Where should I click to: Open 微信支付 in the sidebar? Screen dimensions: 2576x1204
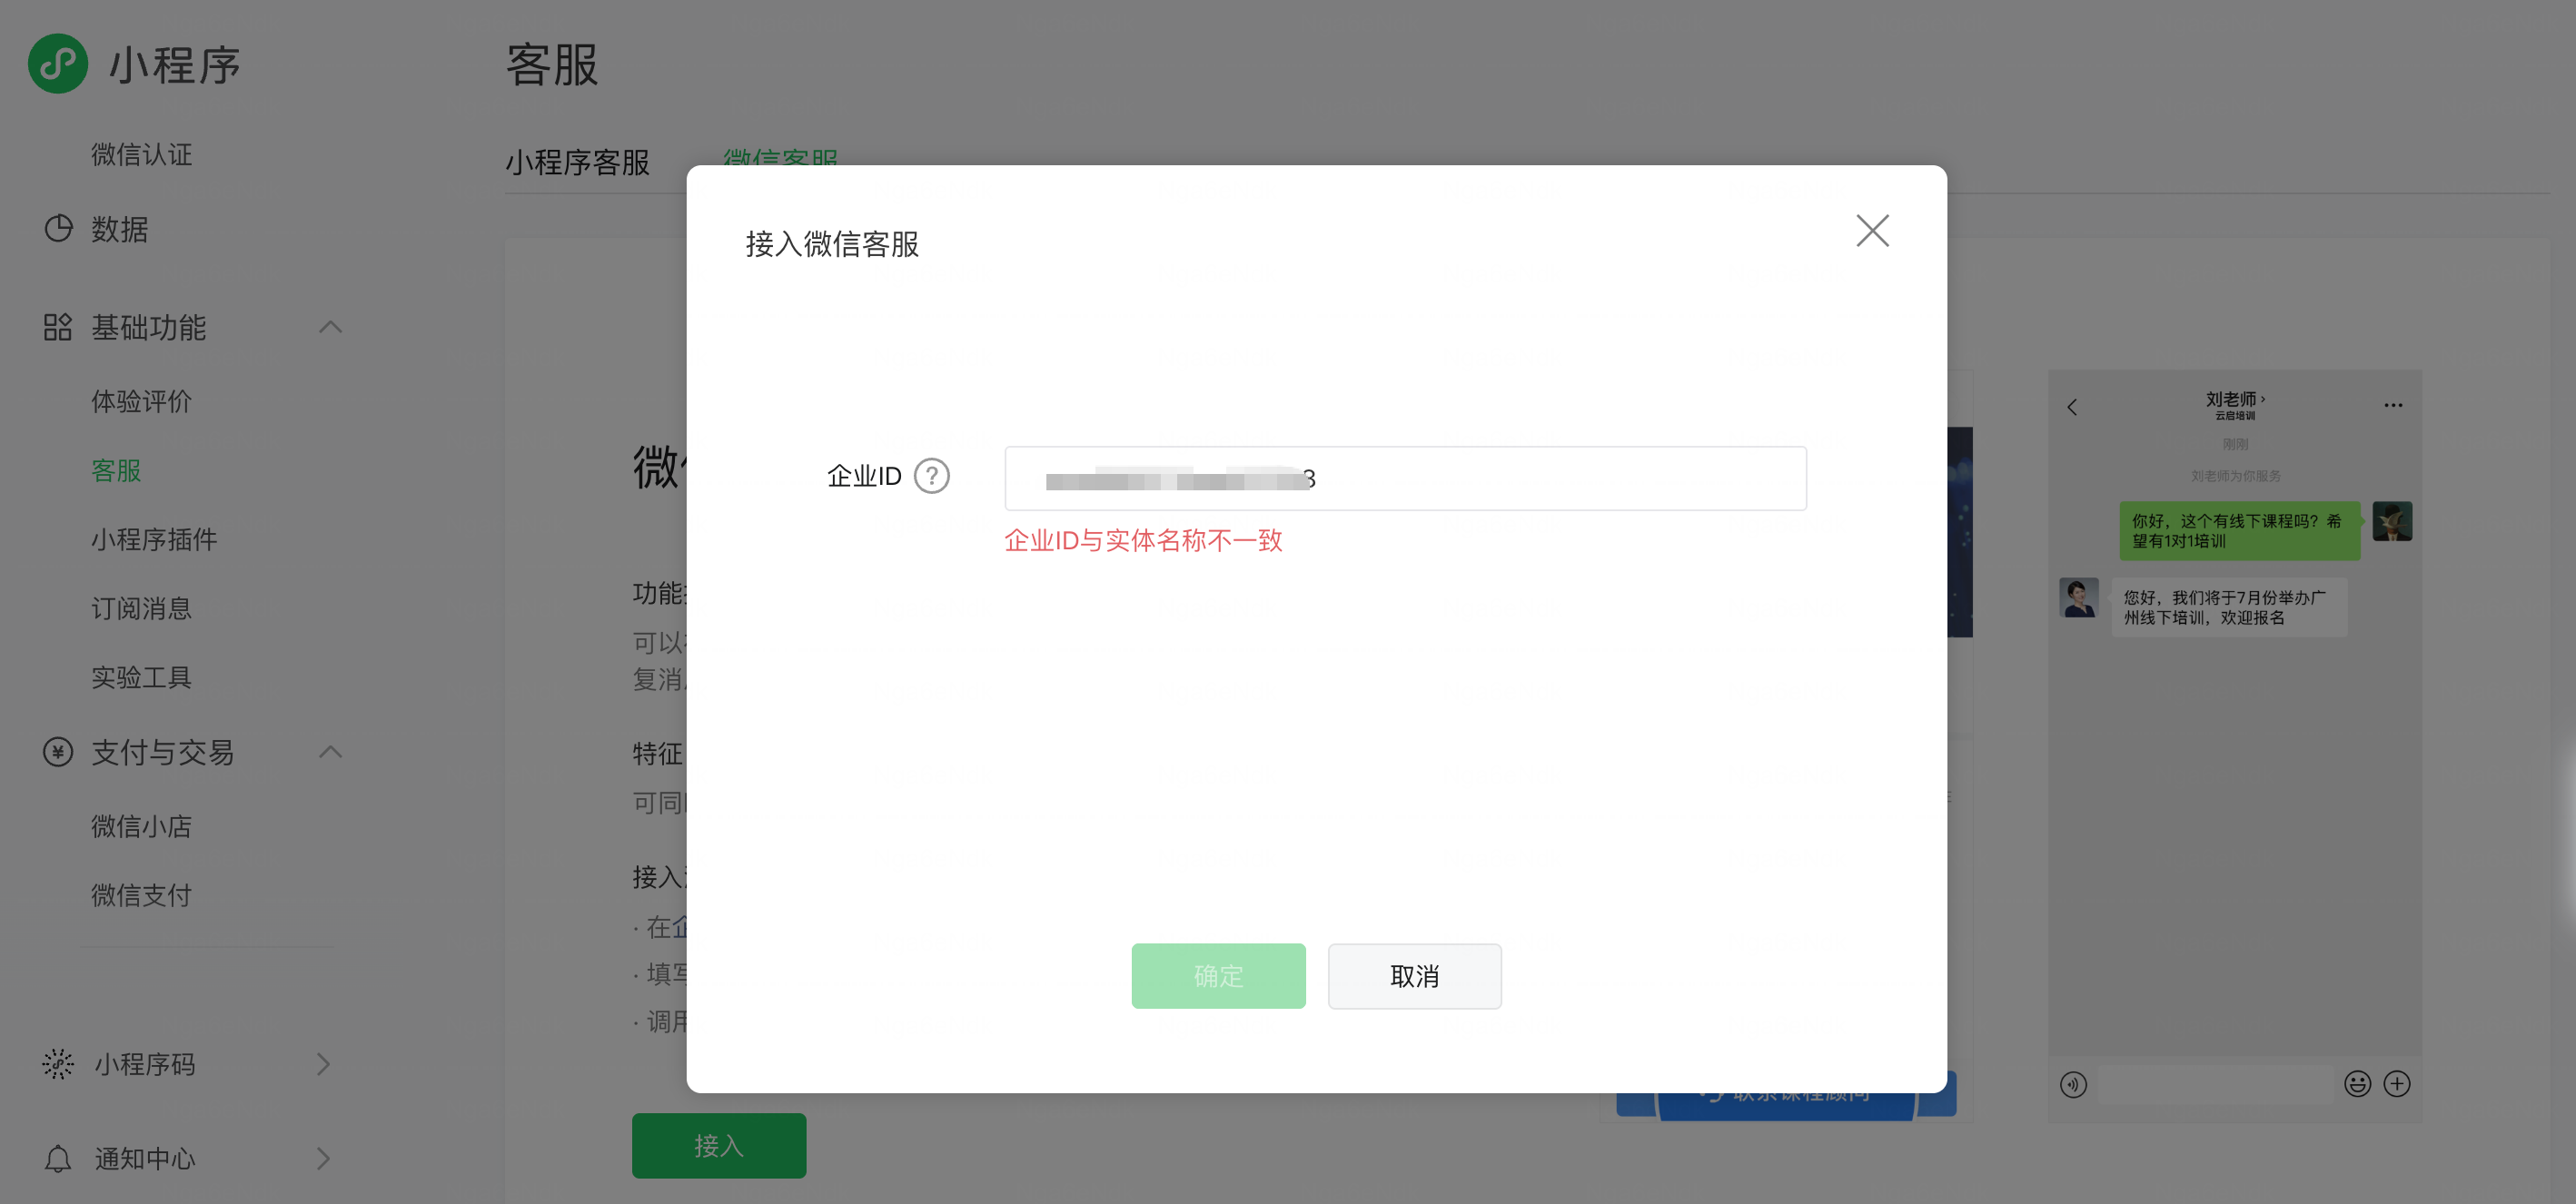[141, 895]
